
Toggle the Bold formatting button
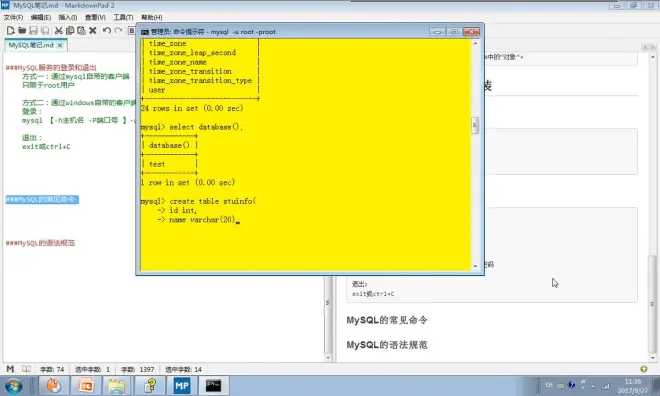(131, 30)
